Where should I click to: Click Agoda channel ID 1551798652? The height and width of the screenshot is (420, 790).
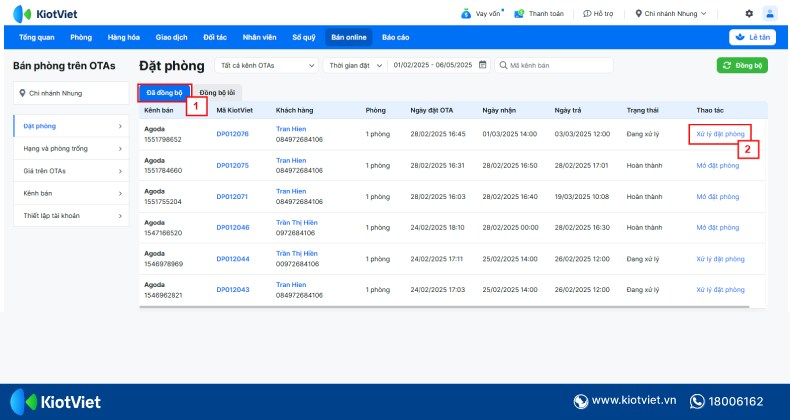point(163,139)
